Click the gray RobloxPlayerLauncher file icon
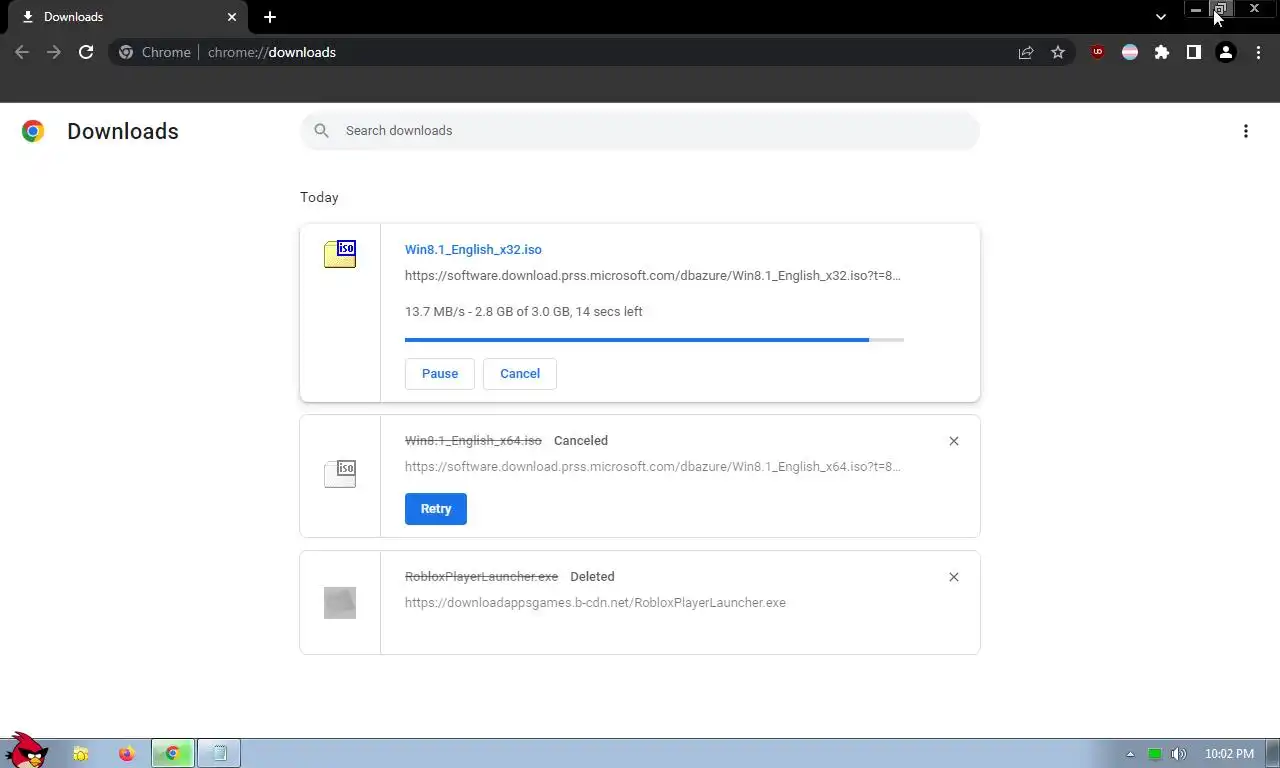The width and height of the screenshot is (1280, 768). tap(340, 602)
